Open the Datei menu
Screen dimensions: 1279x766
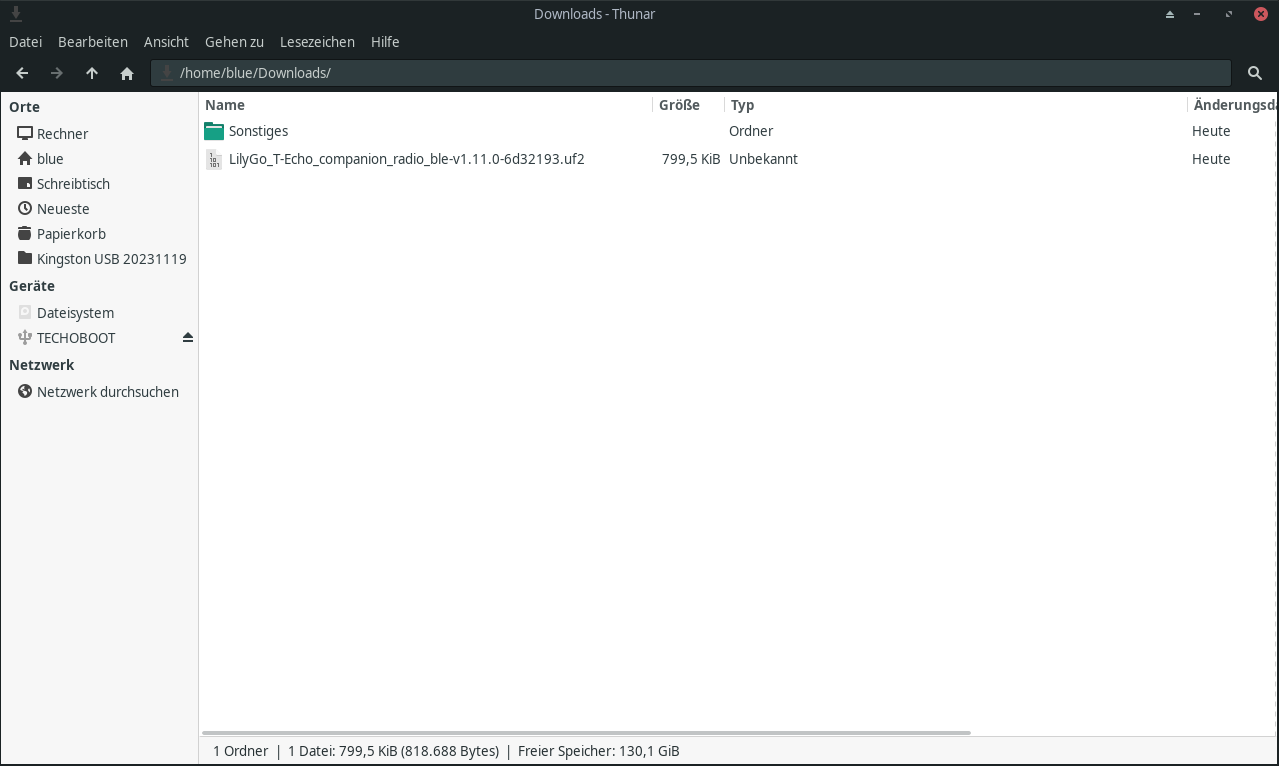click(x=25, y=42)
